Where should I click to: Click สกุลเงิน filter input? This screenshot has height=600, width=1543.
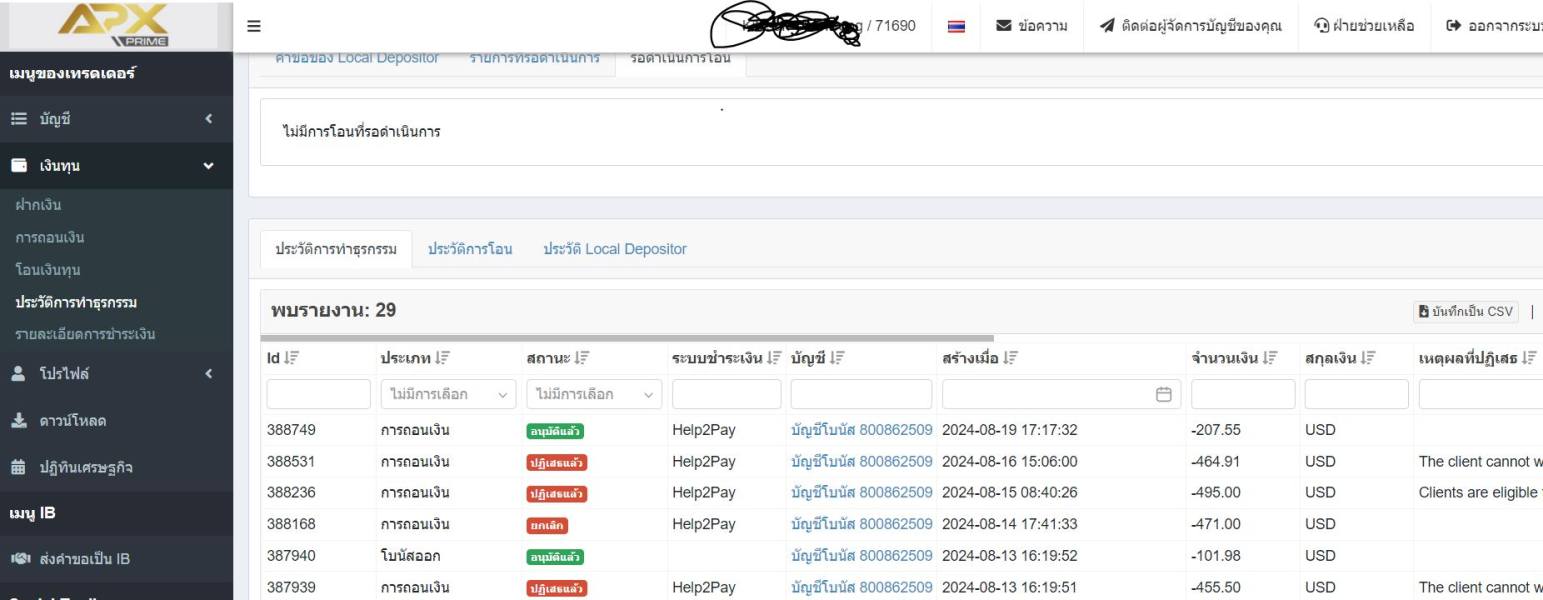(x=1357, y=395)
